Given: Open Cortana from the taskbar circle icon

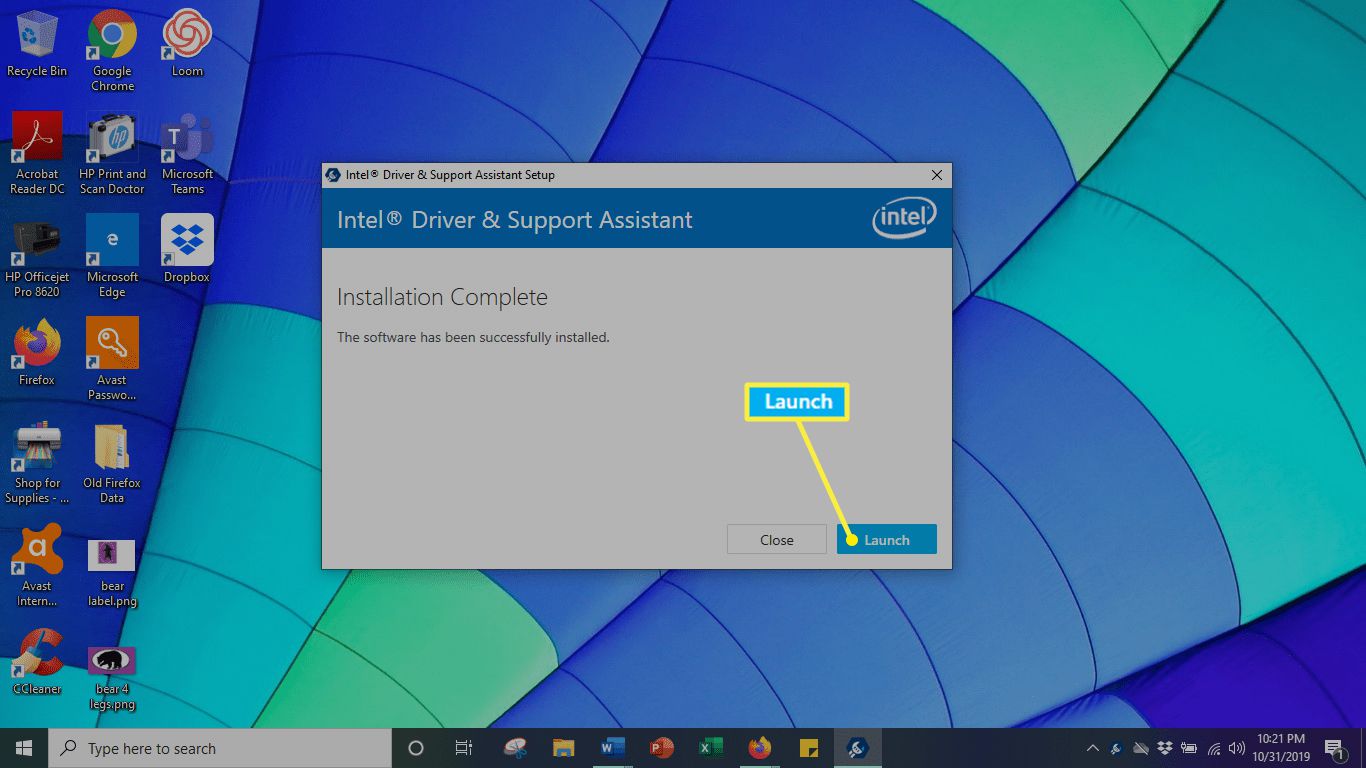Looking at the screenshot, I should [416, 748].
